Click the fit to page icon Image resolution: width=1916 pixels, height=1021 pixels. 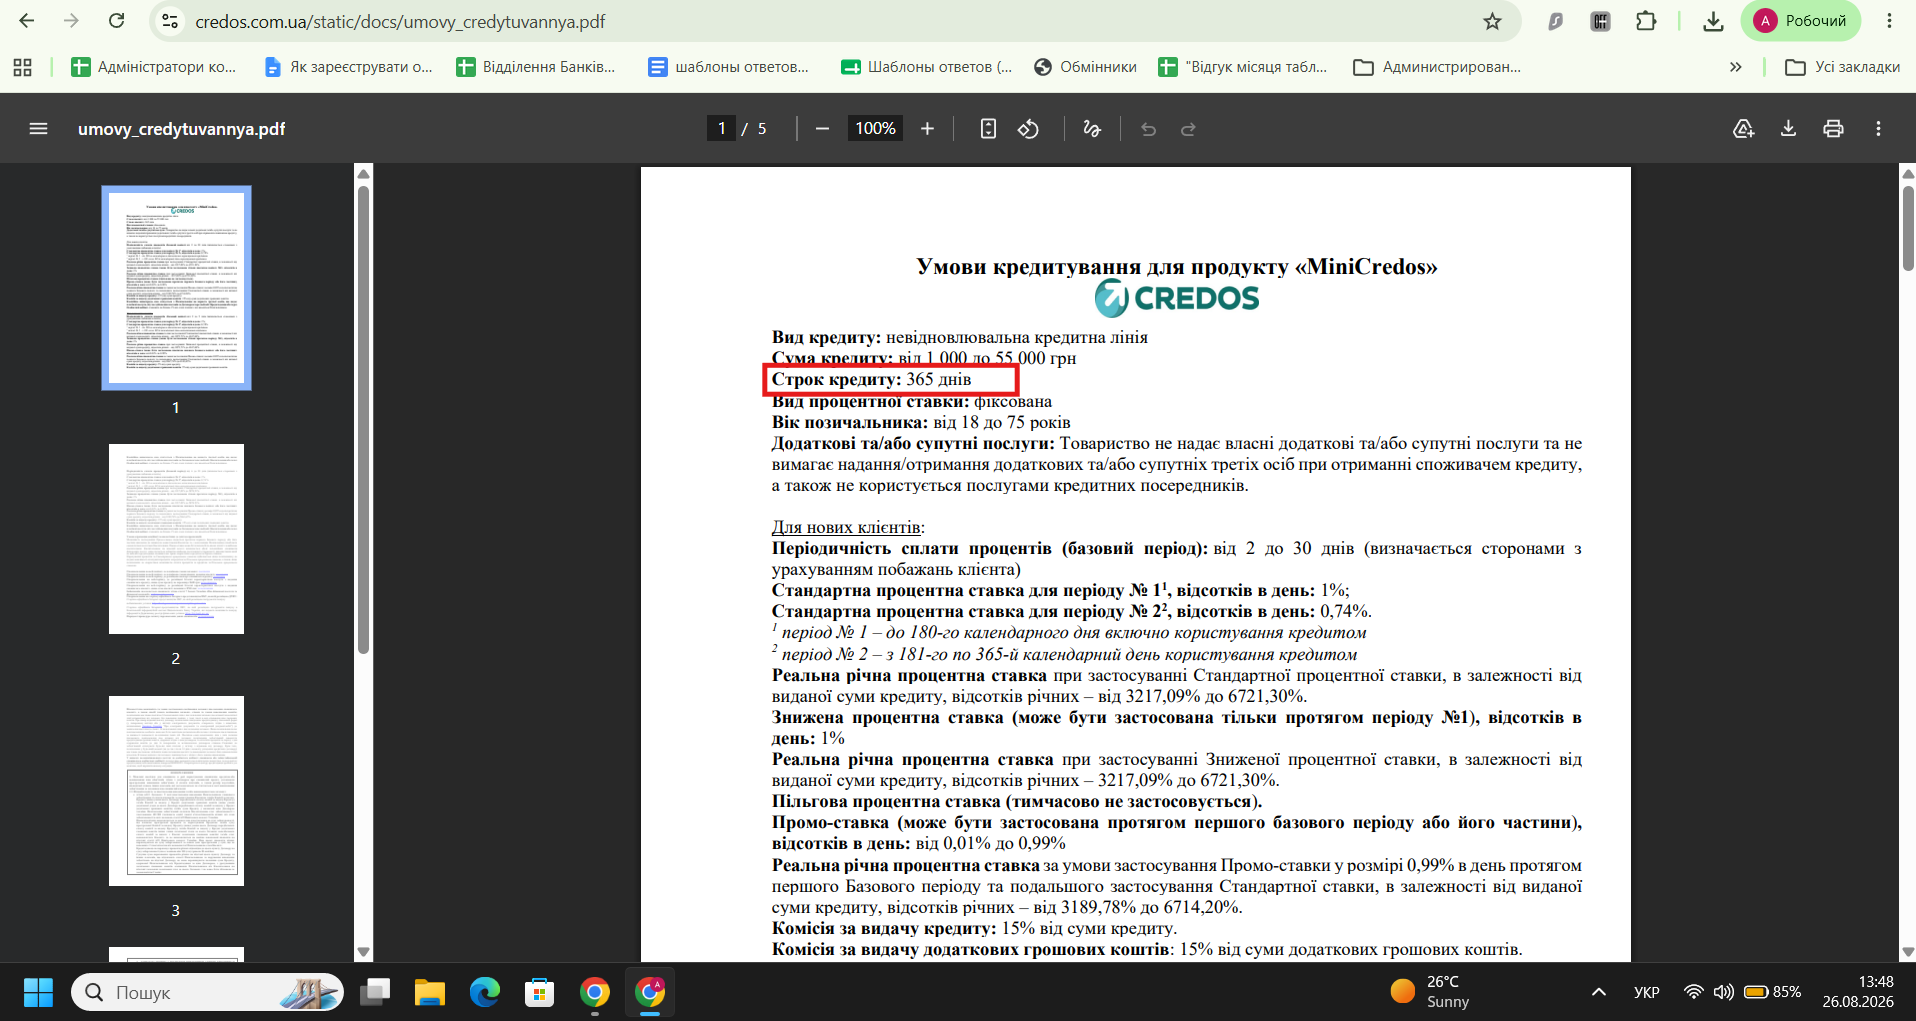point(988,129)
